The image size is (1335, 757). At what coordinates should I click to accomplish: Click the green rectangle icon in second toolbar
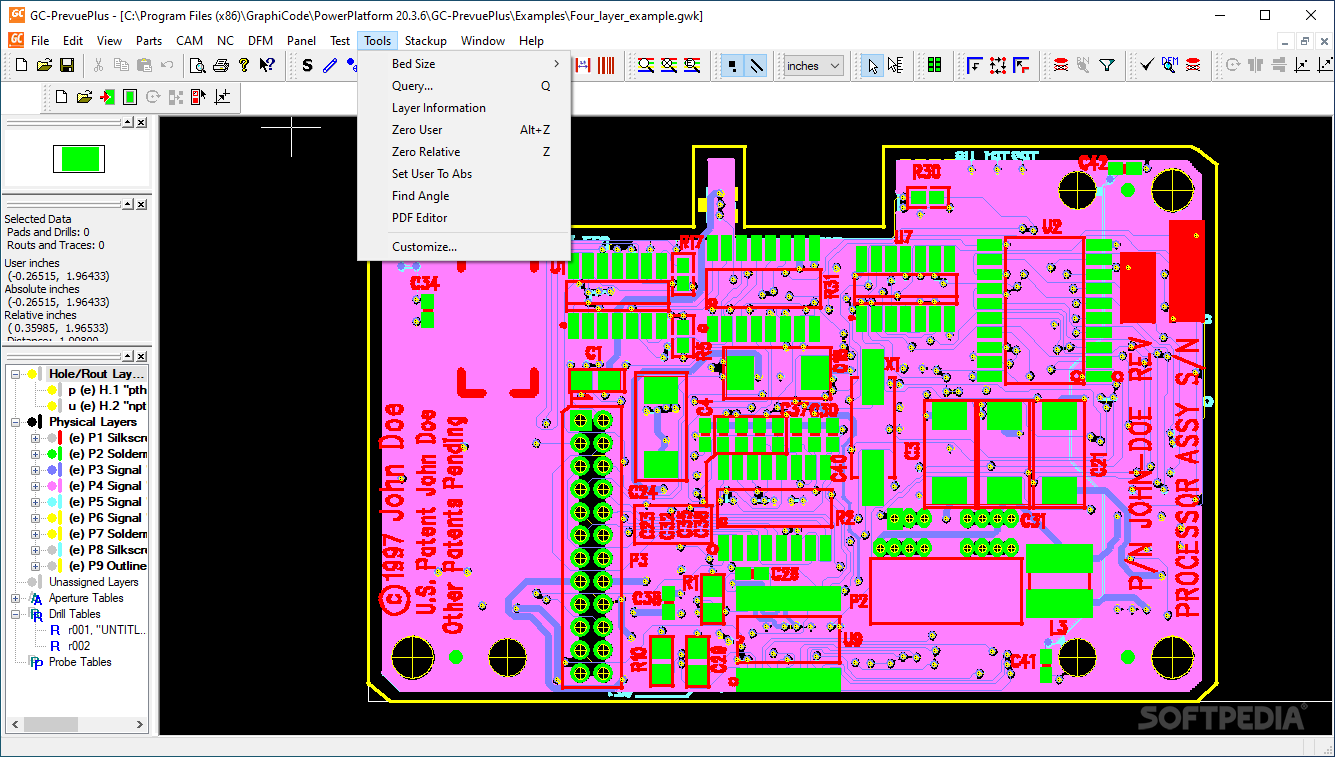click(x=130, y=97)
